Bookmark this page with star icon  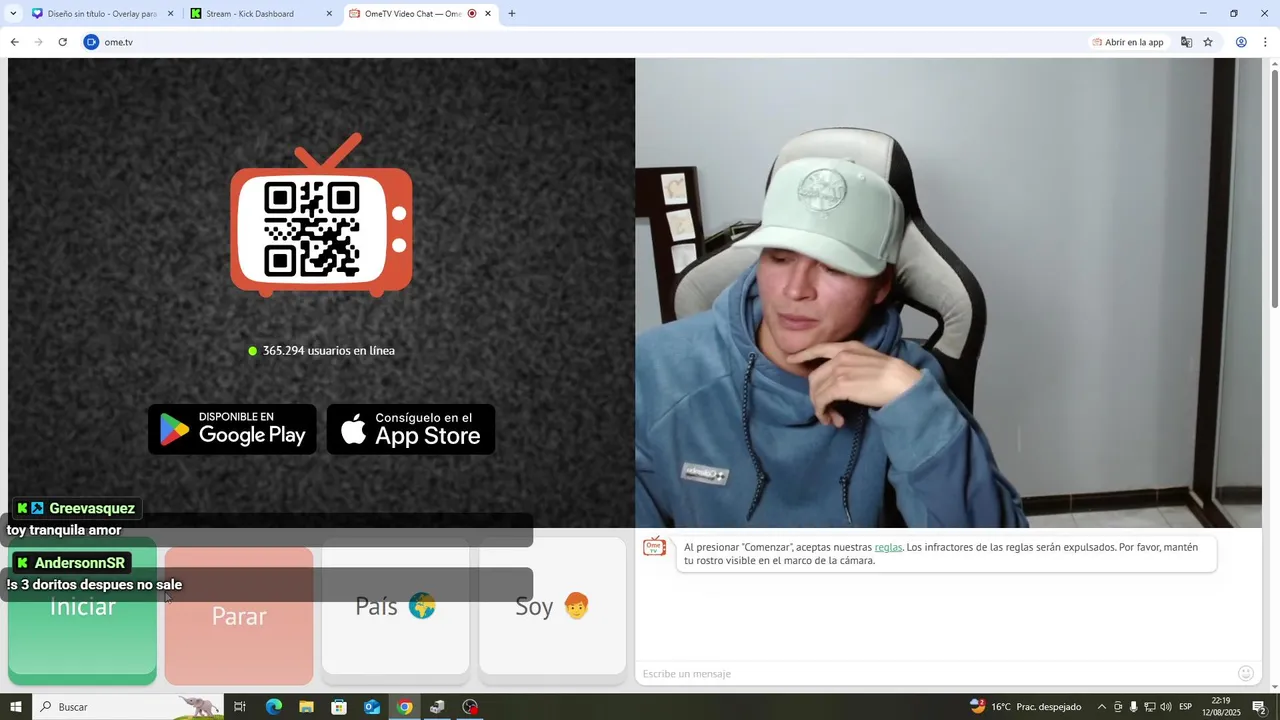(x=1208, y=42)
